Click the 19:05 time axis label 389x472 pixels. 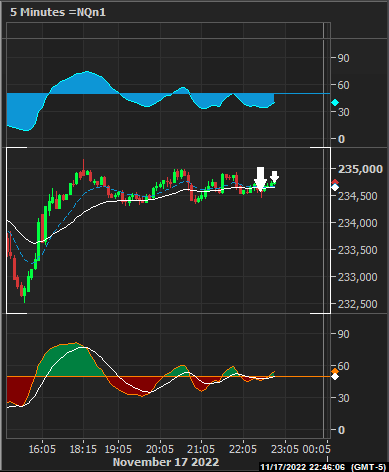[118, 449]
